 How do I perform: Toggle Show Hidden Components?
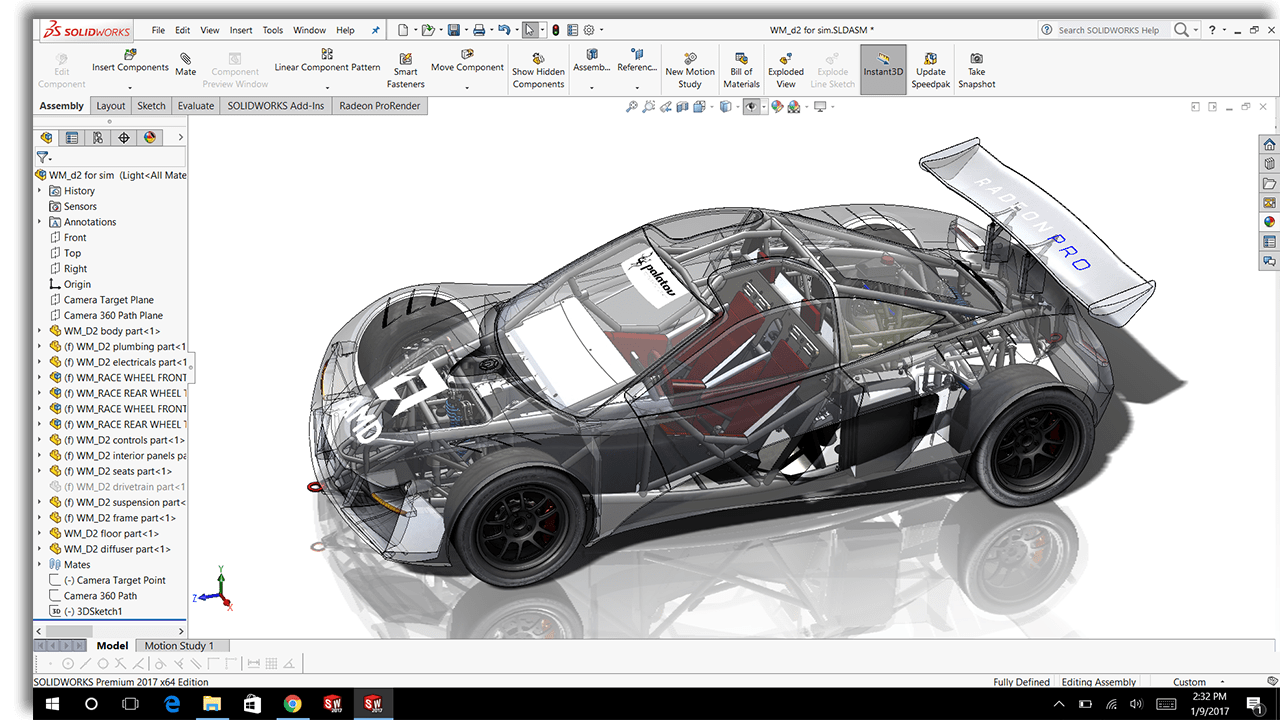pos(538,66)
